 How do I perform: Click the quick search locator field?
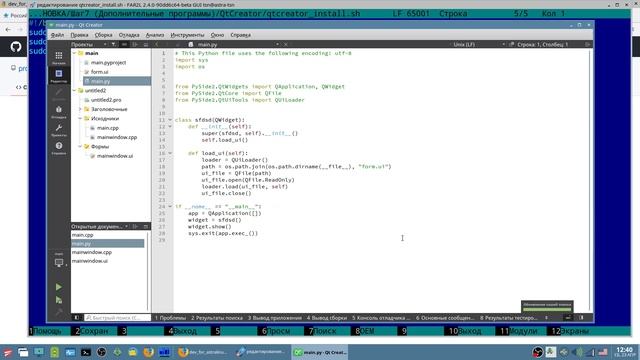pos(117,318)
